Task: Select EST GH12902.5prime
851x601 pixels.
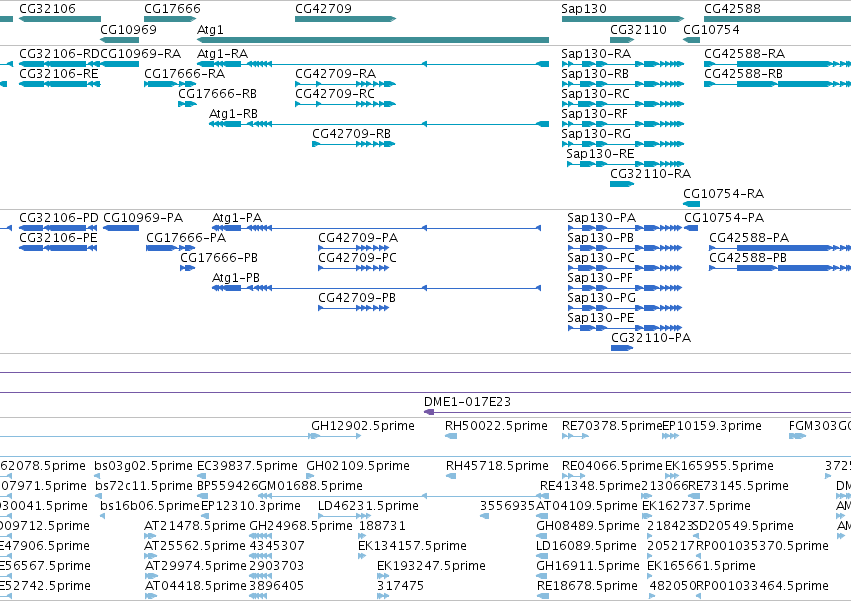Action: (x=334, y=436)
